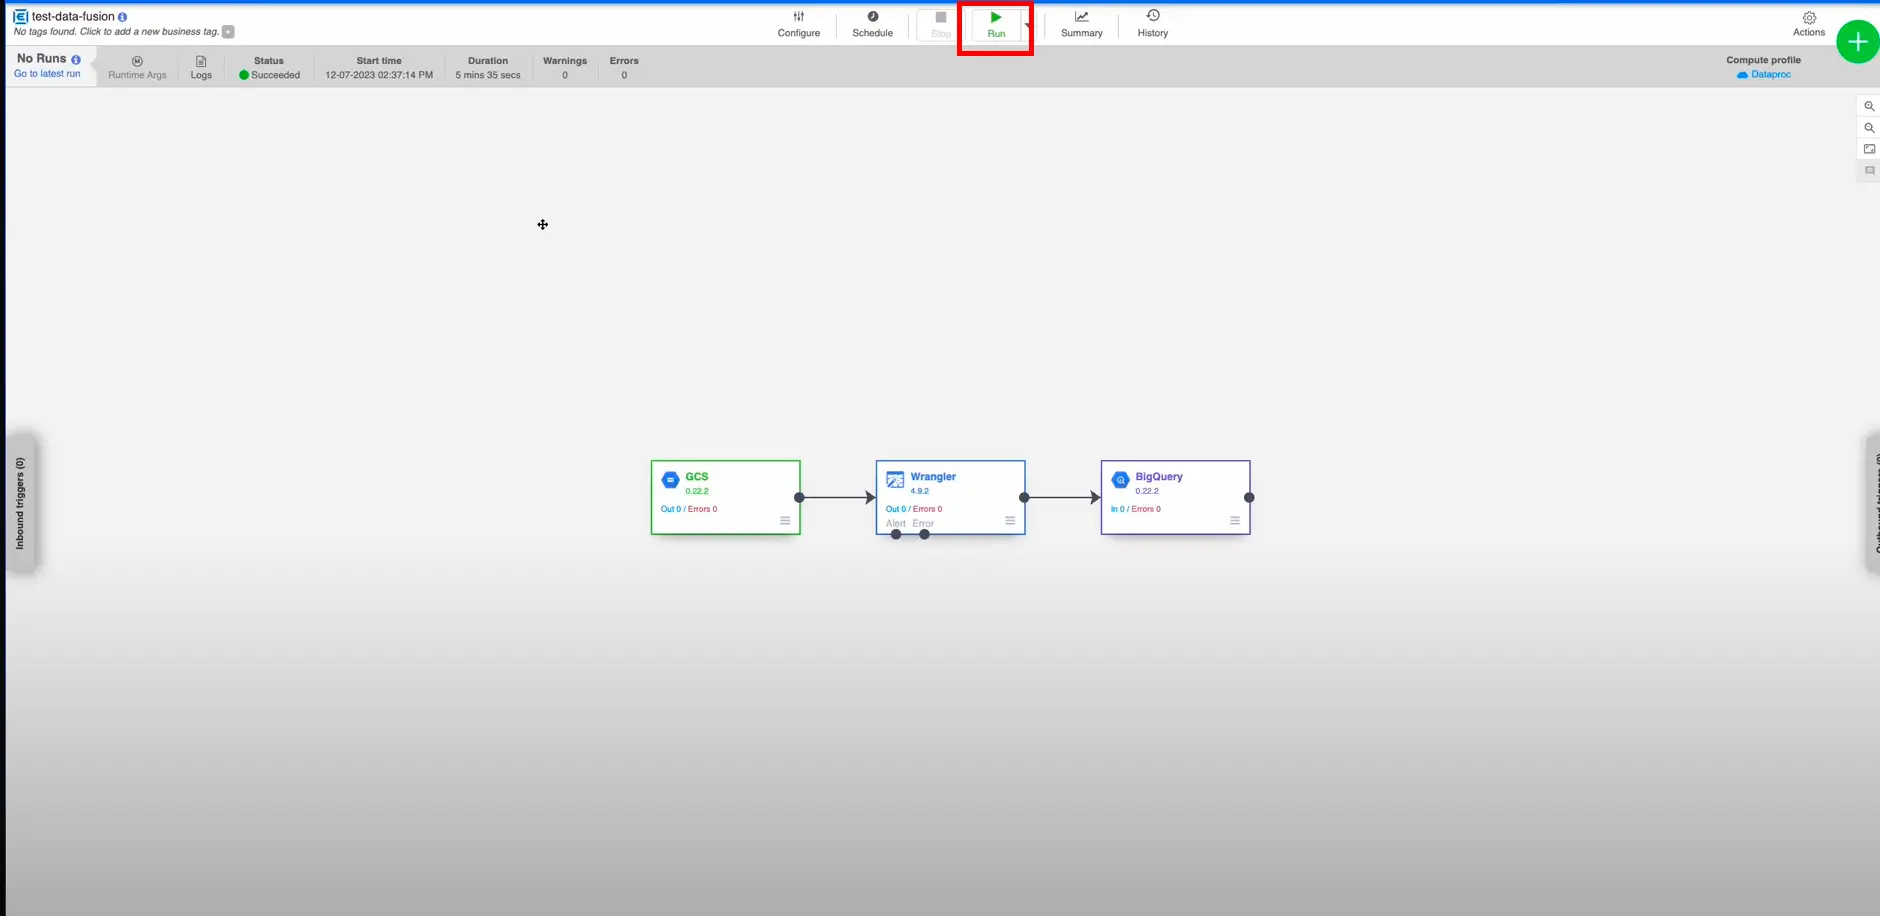Click the Stop pipeline button
Image resolution: width=1880 pixels, height=916 pixels.
940,24
